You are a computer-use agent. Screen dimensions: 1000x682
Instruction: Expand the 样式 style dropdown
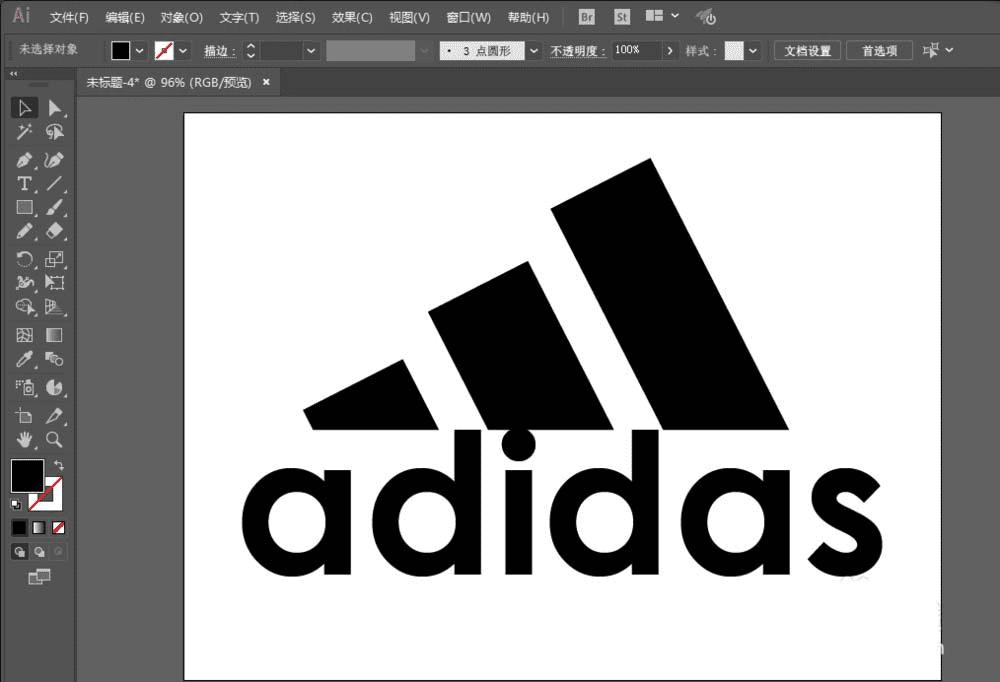753,51
